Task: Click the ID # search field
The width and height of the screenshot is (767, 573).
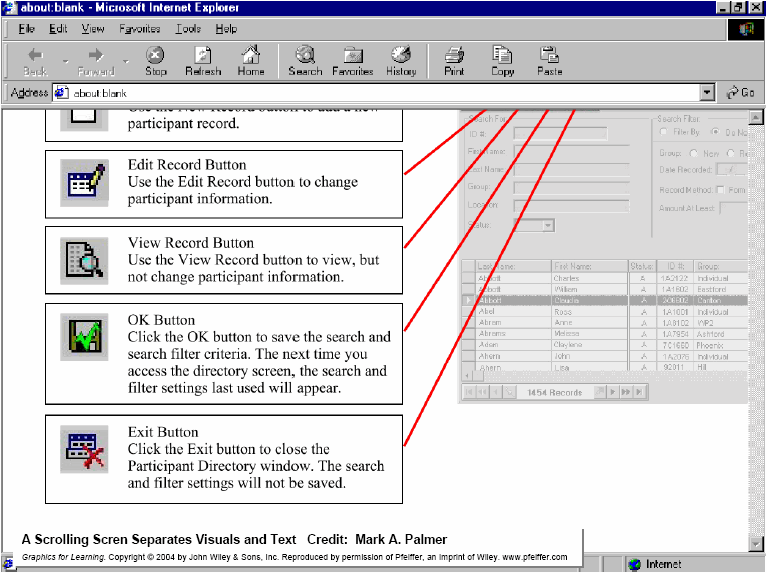Action: pyautogui.click(x=561, y=134)
